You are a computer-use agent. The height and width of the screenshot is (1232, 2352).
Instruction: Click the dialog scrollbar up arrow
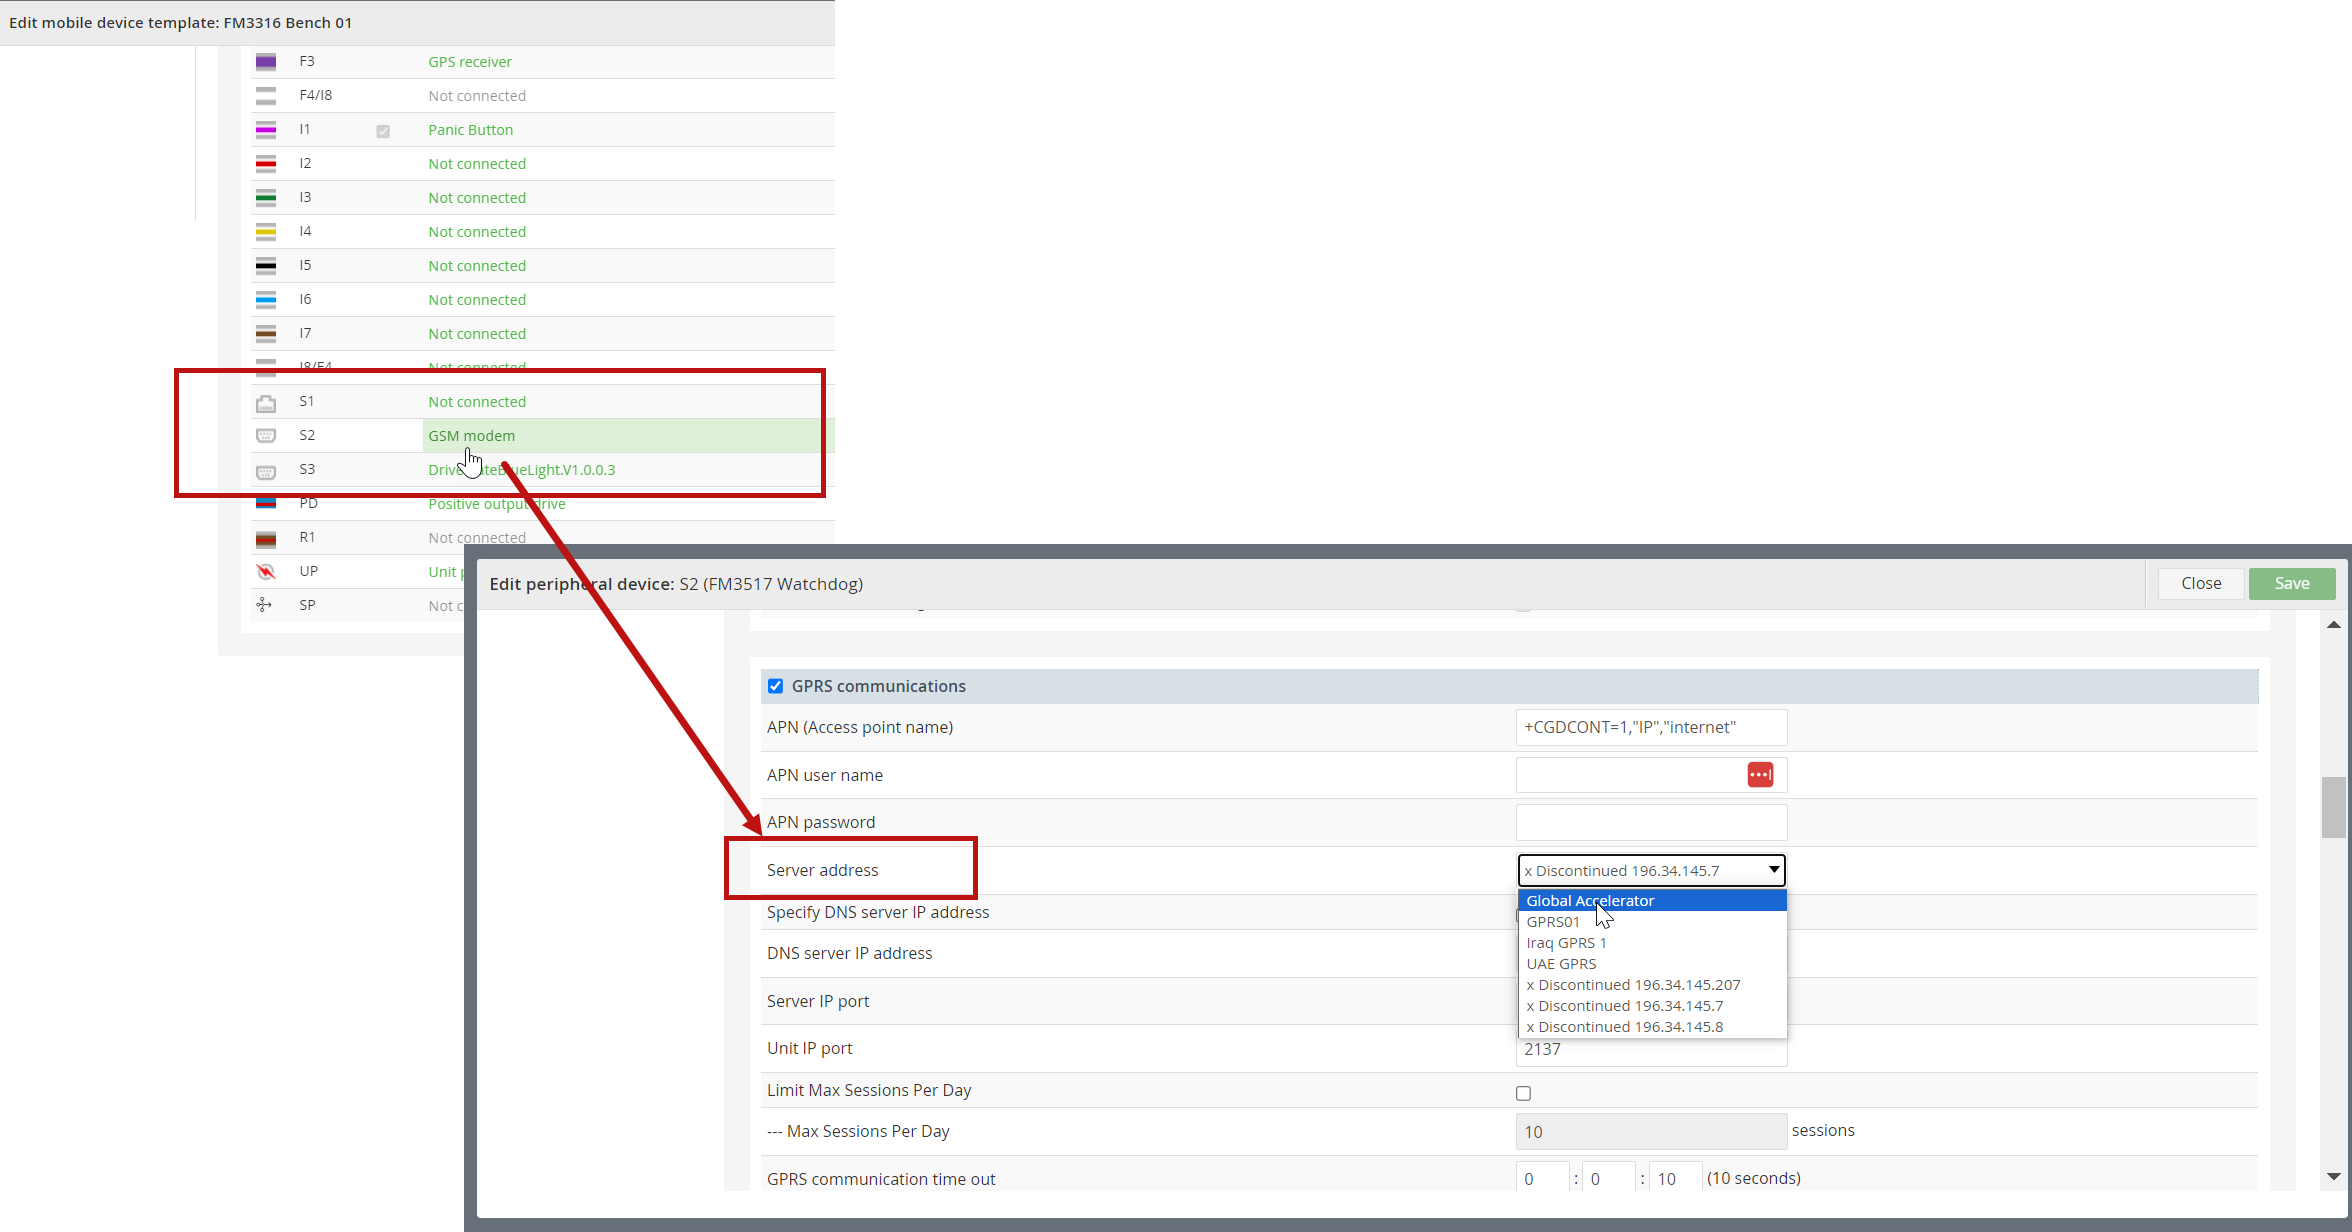coord(2334,625)
